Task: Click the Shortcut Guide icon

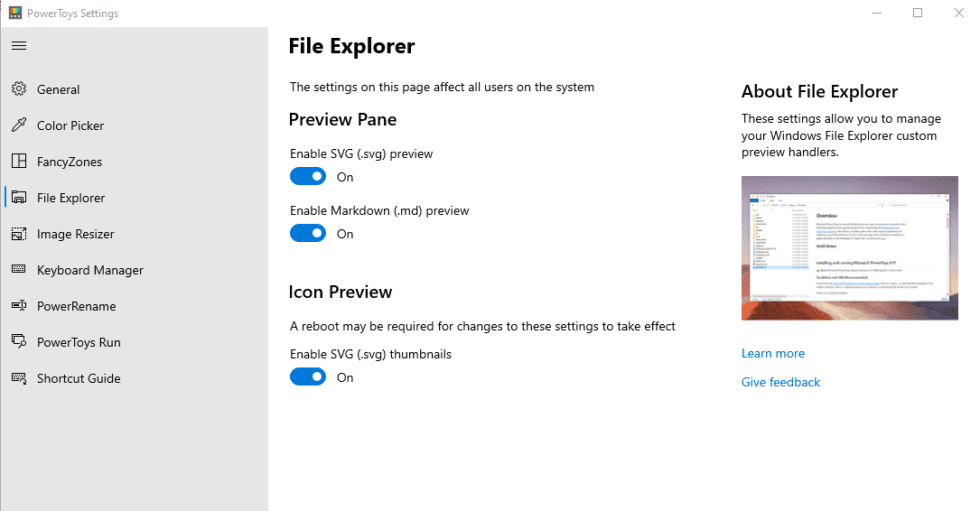Action: pos(19,378)
